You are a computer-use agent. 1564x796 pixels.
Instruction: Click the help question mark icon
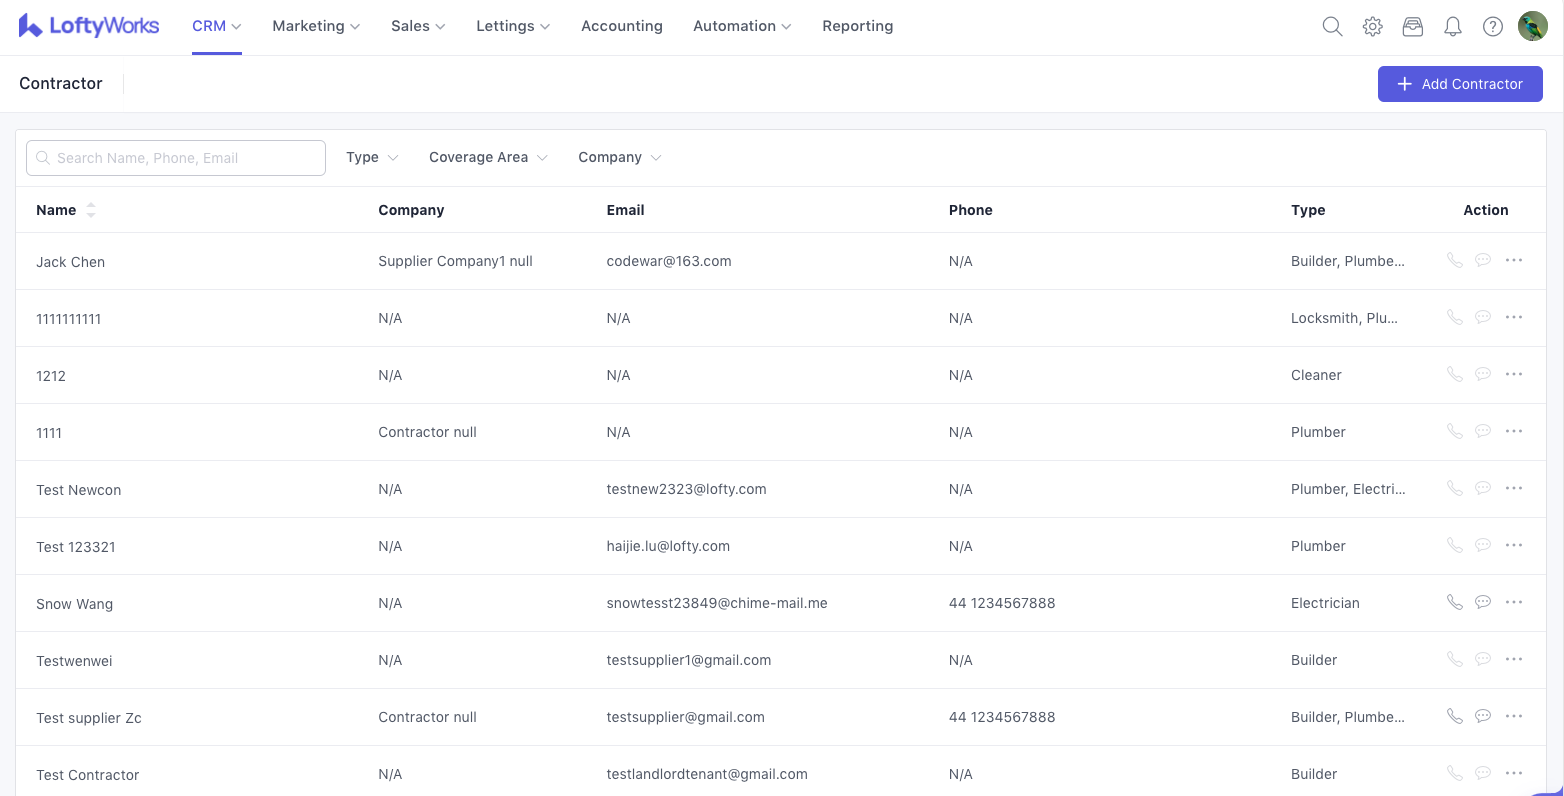[x=1492, y=27]
